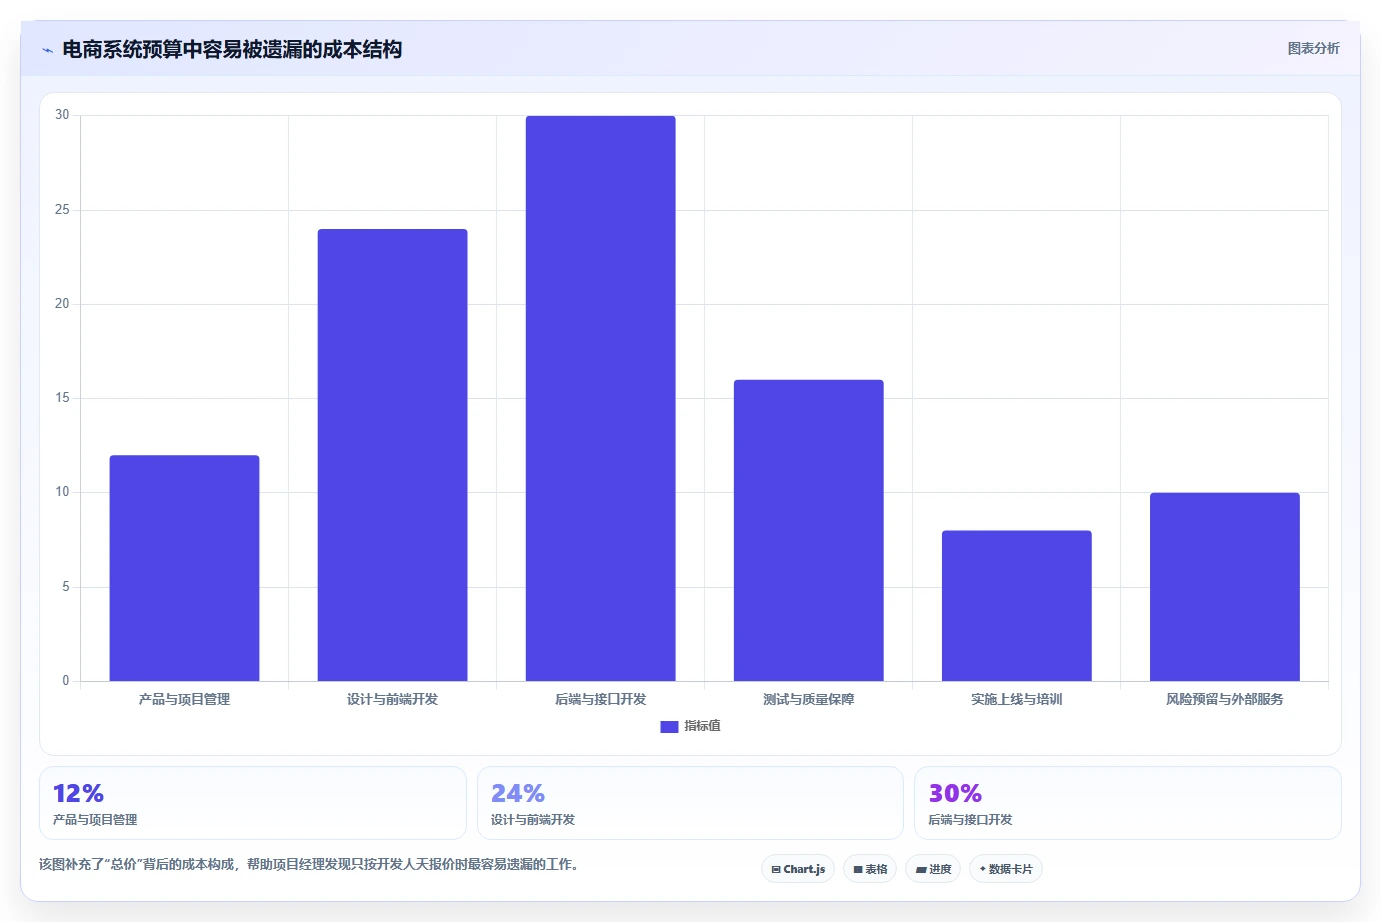This screenshot has width=1381, height=922.
Task: Click the y-axis value 15
Action: [x=62, y=398]
